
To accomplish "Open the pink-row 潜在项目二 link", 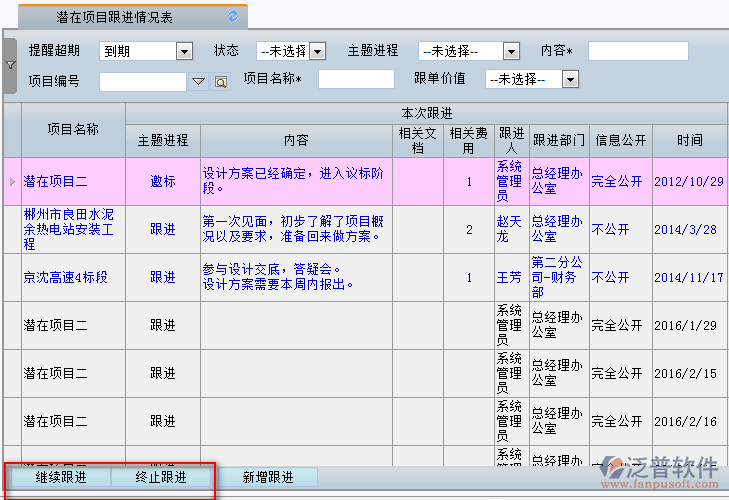I will click(55, 181).
